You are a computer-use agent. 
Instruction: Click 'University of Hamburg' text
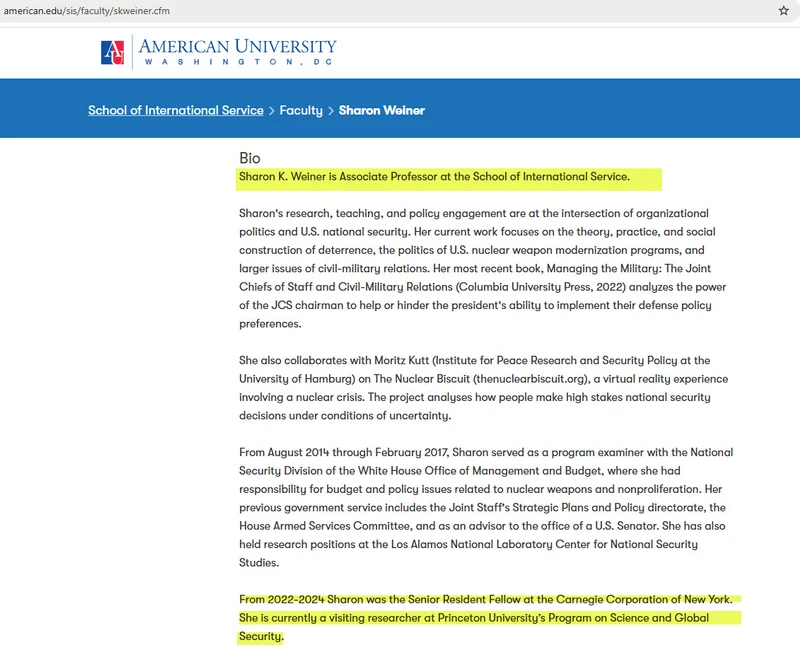point(297,378)
